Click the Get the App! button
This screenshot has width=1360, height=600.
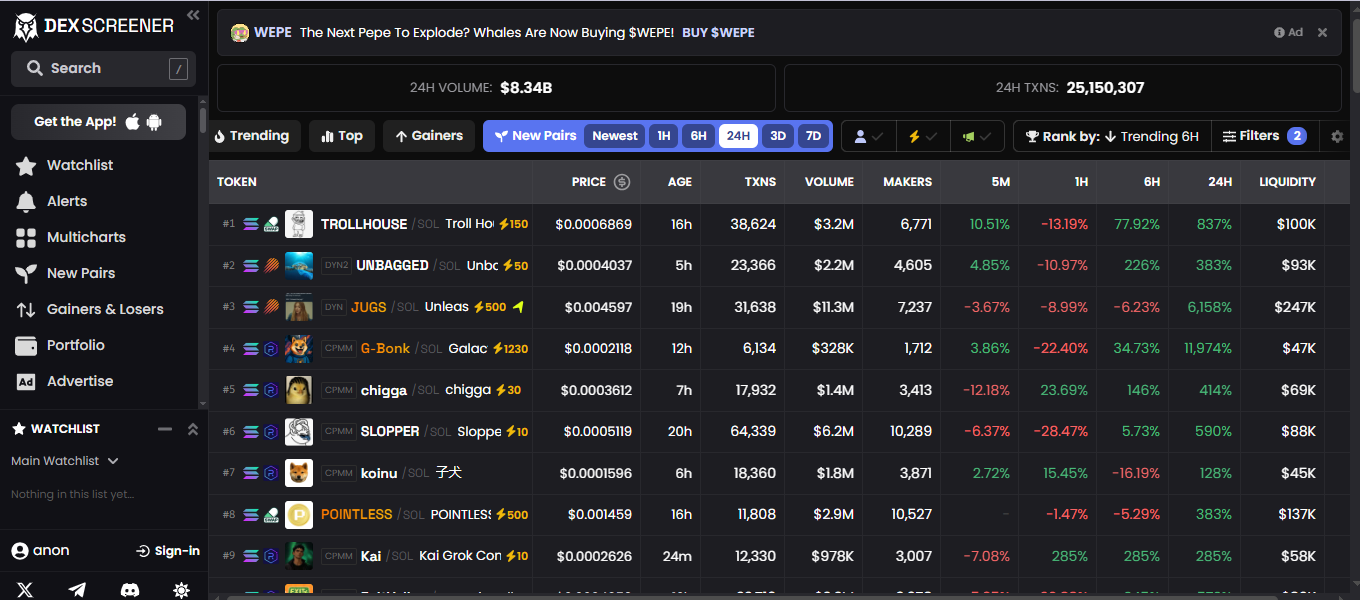pyautogui.click(x=98, y=122)
